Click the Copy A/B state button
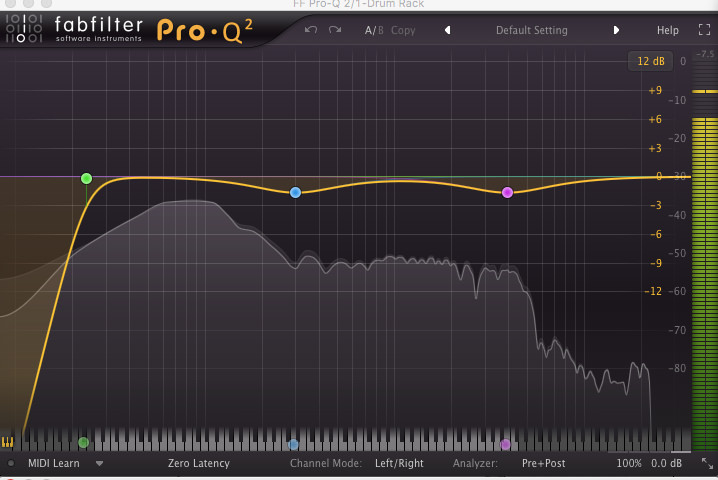Screen dimensions: 718x480 click(x=403, y=31)
